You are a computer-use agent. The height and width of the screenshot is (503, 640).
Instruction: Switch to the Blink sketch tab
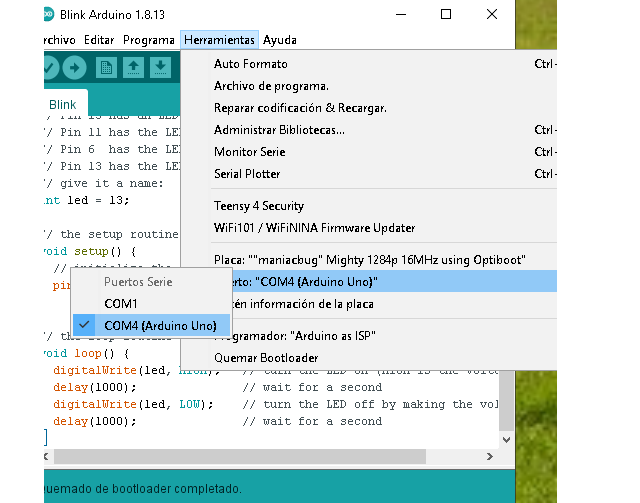(63, 104)
